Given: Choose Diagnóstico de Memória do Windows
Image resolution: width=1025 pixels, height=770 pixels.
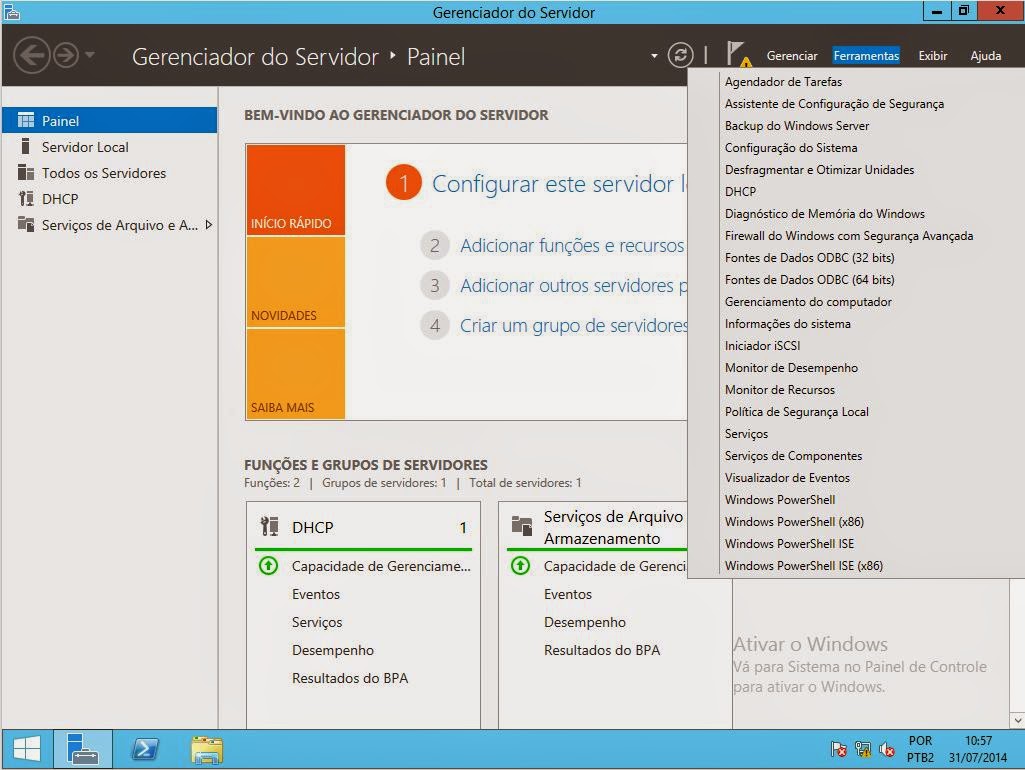Looking at the screenshot, I should 824,214.
